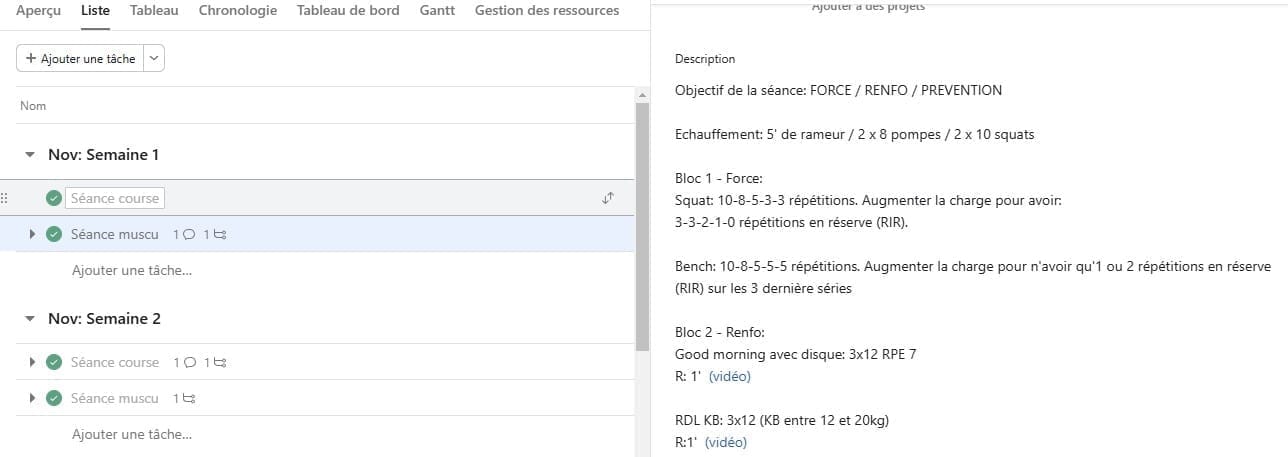Click the task list vertical scrollbar
Image resolution: width=1288 pixels, height=457 pixels.
642,220
